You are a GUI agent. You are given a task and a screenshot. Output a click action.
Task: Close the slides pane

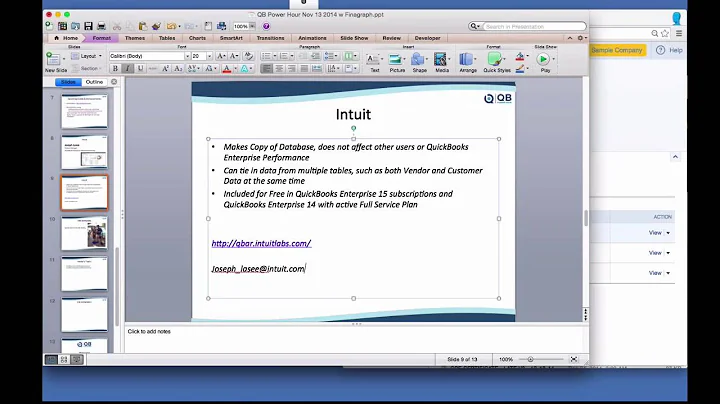[114, 82]
